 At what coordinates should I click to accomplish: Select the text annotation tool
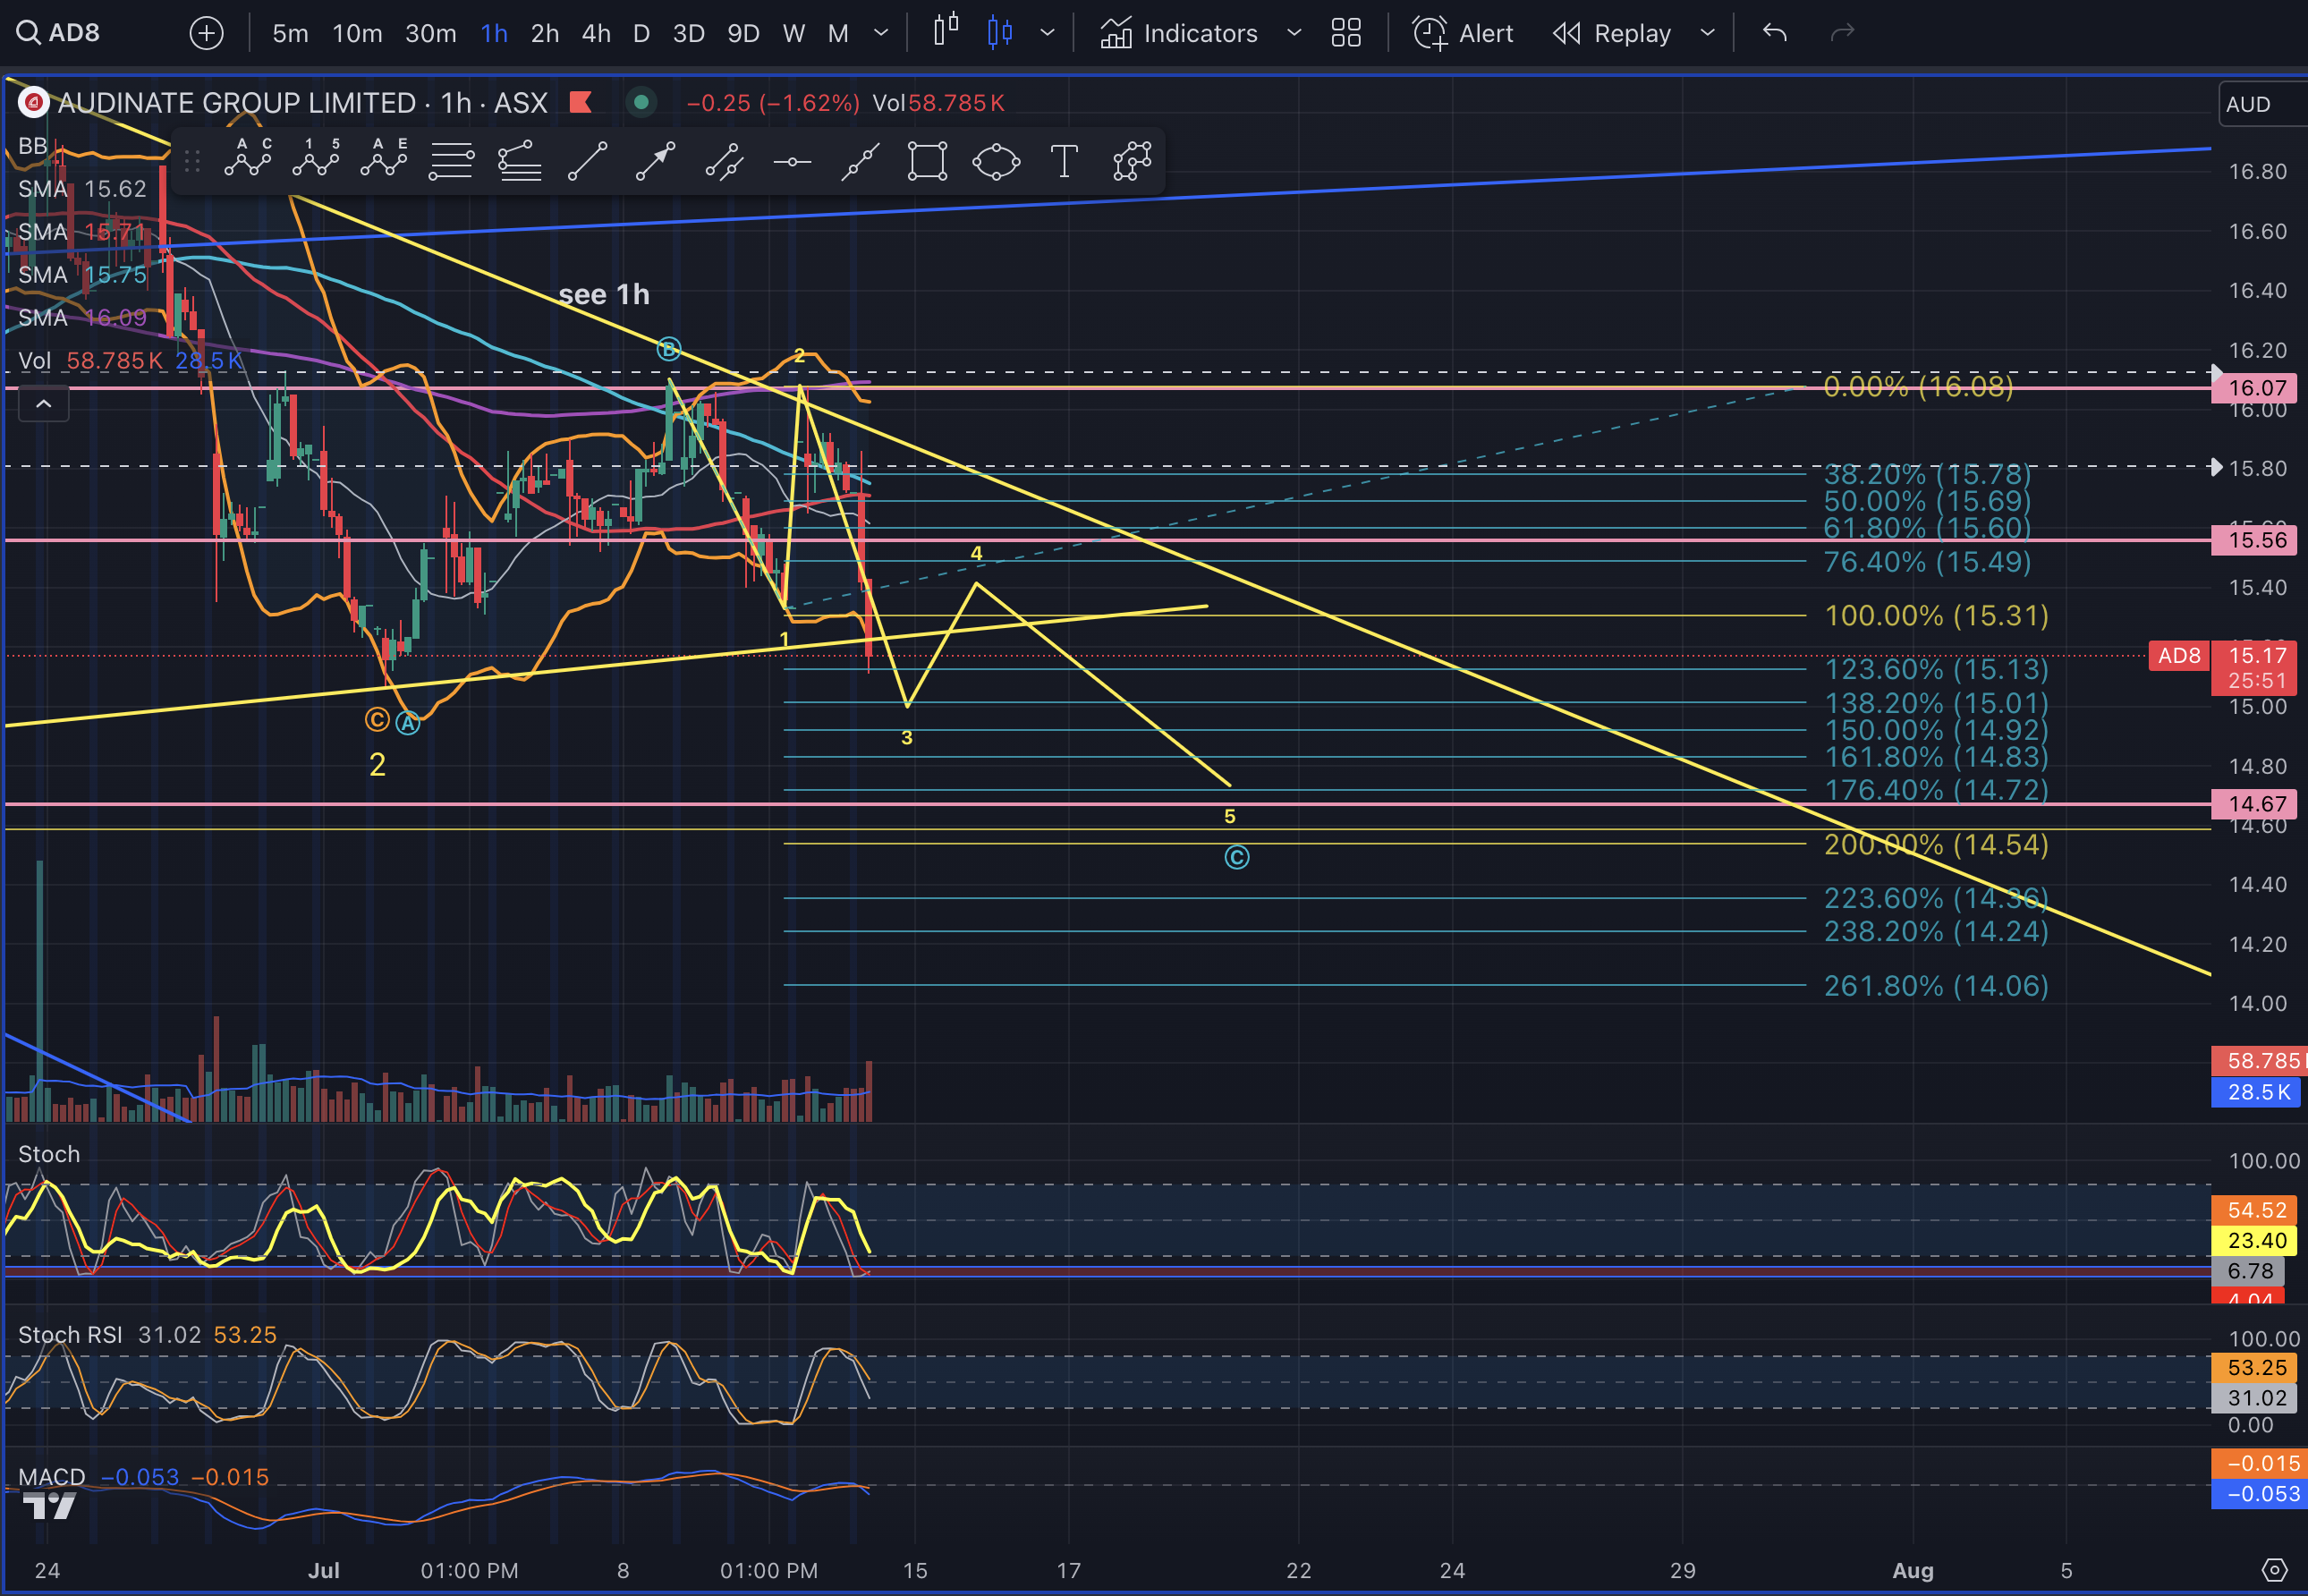point(1064,161)
